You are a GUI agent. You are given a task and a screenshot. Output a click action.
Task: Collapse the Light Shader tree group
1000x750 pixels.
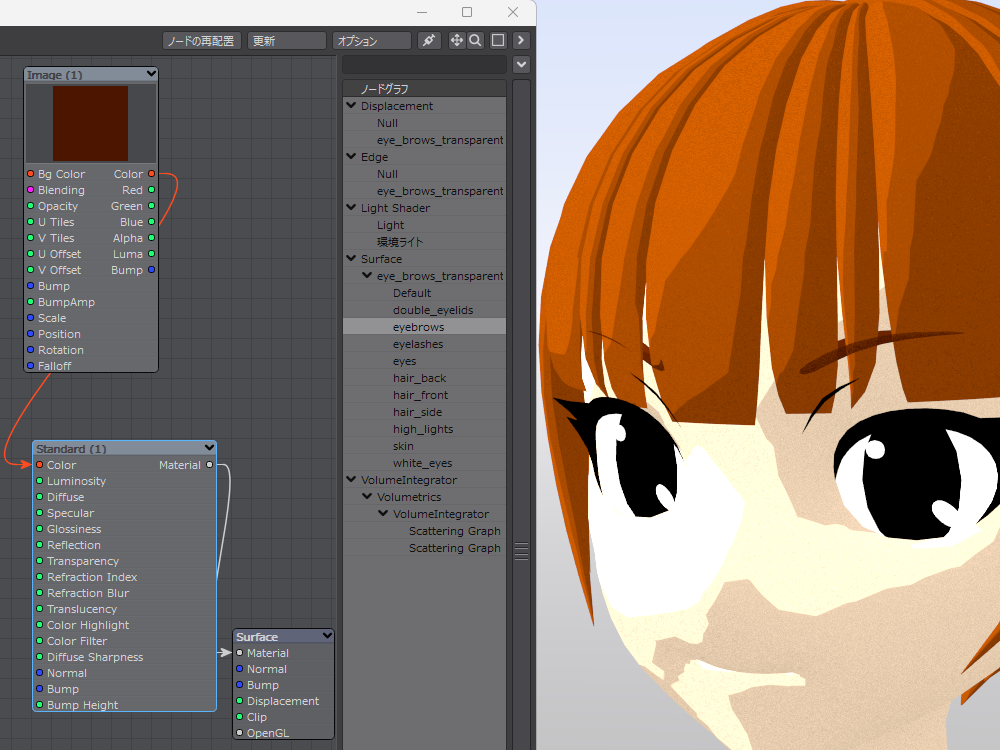pyautogui.click(x=351, y=208)
